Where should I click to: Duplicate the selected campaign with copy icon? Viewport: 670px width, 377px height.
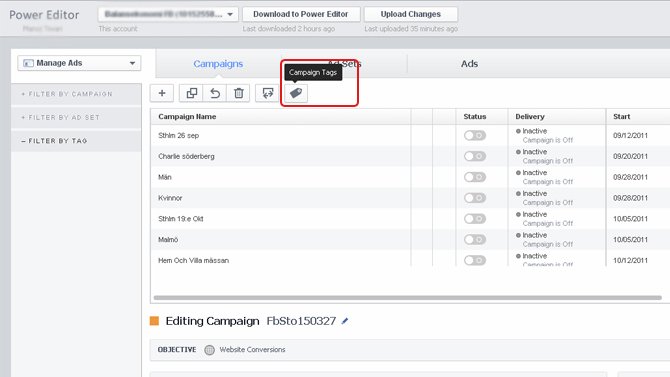coord(191,93)
